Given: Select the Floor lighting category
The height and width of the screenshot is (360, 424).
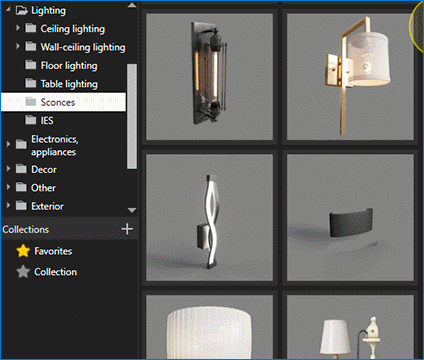Looking at the screenshot, I should [69, 66].
